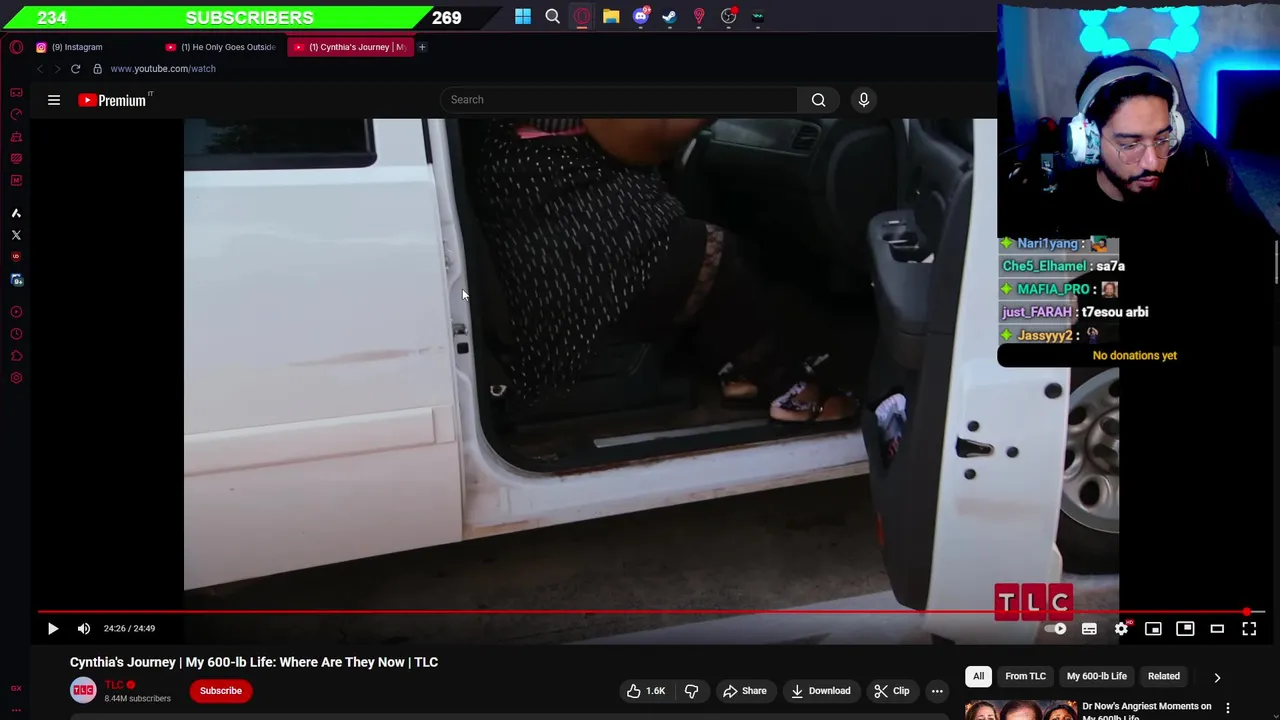This screenshot has height=720, width=1280.
Task: Share the Cynthia's Journey video
Action: [744, 691]
